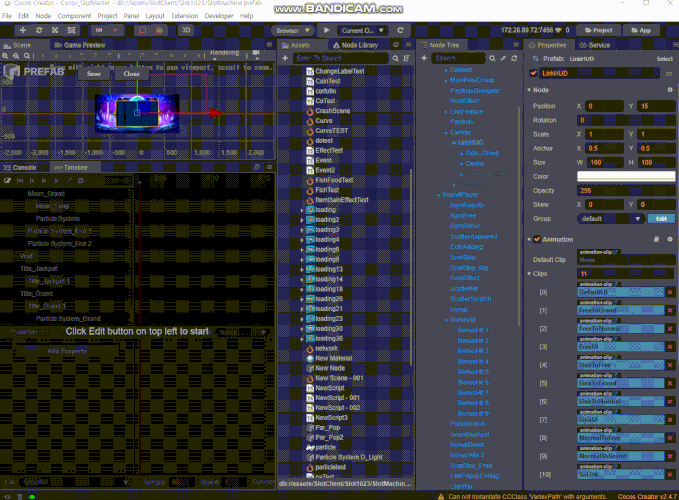This screenshot has width=679, height=500.
Task: Reset scene zoom with magnifier icon
Action: [27, 56]
